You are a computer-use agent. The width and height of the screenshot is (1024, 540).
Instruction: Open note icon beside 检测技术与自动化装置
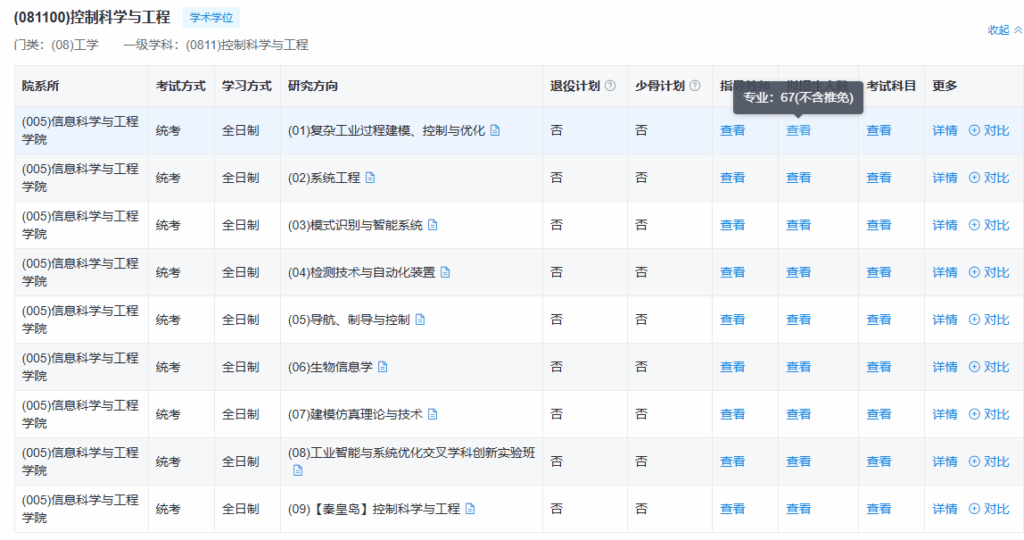click(445, 272)
